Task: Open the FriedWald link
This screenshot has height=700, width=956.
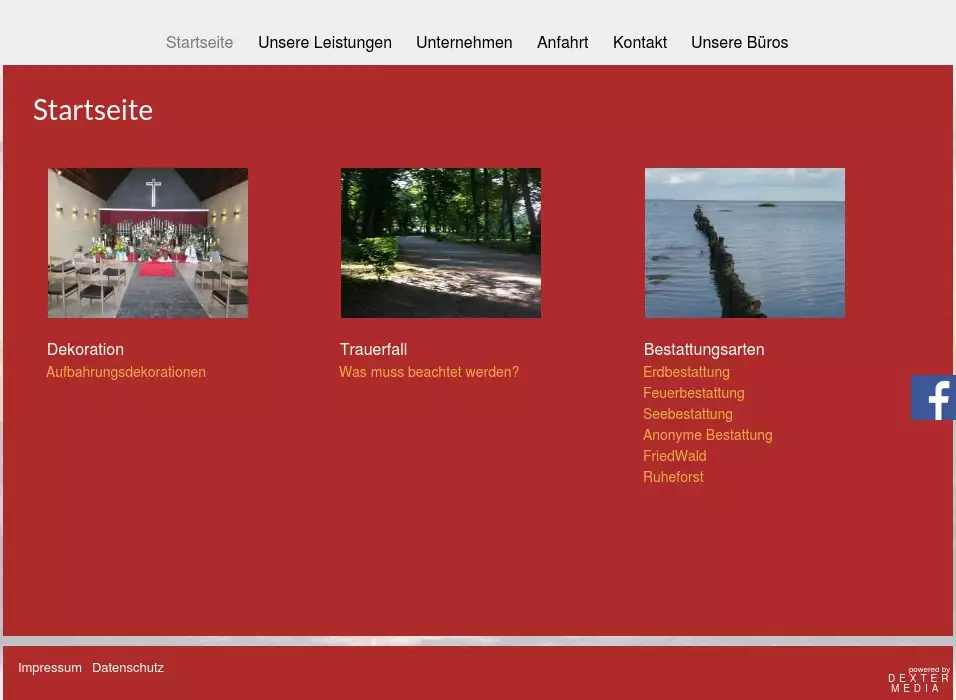Action: 674,456
